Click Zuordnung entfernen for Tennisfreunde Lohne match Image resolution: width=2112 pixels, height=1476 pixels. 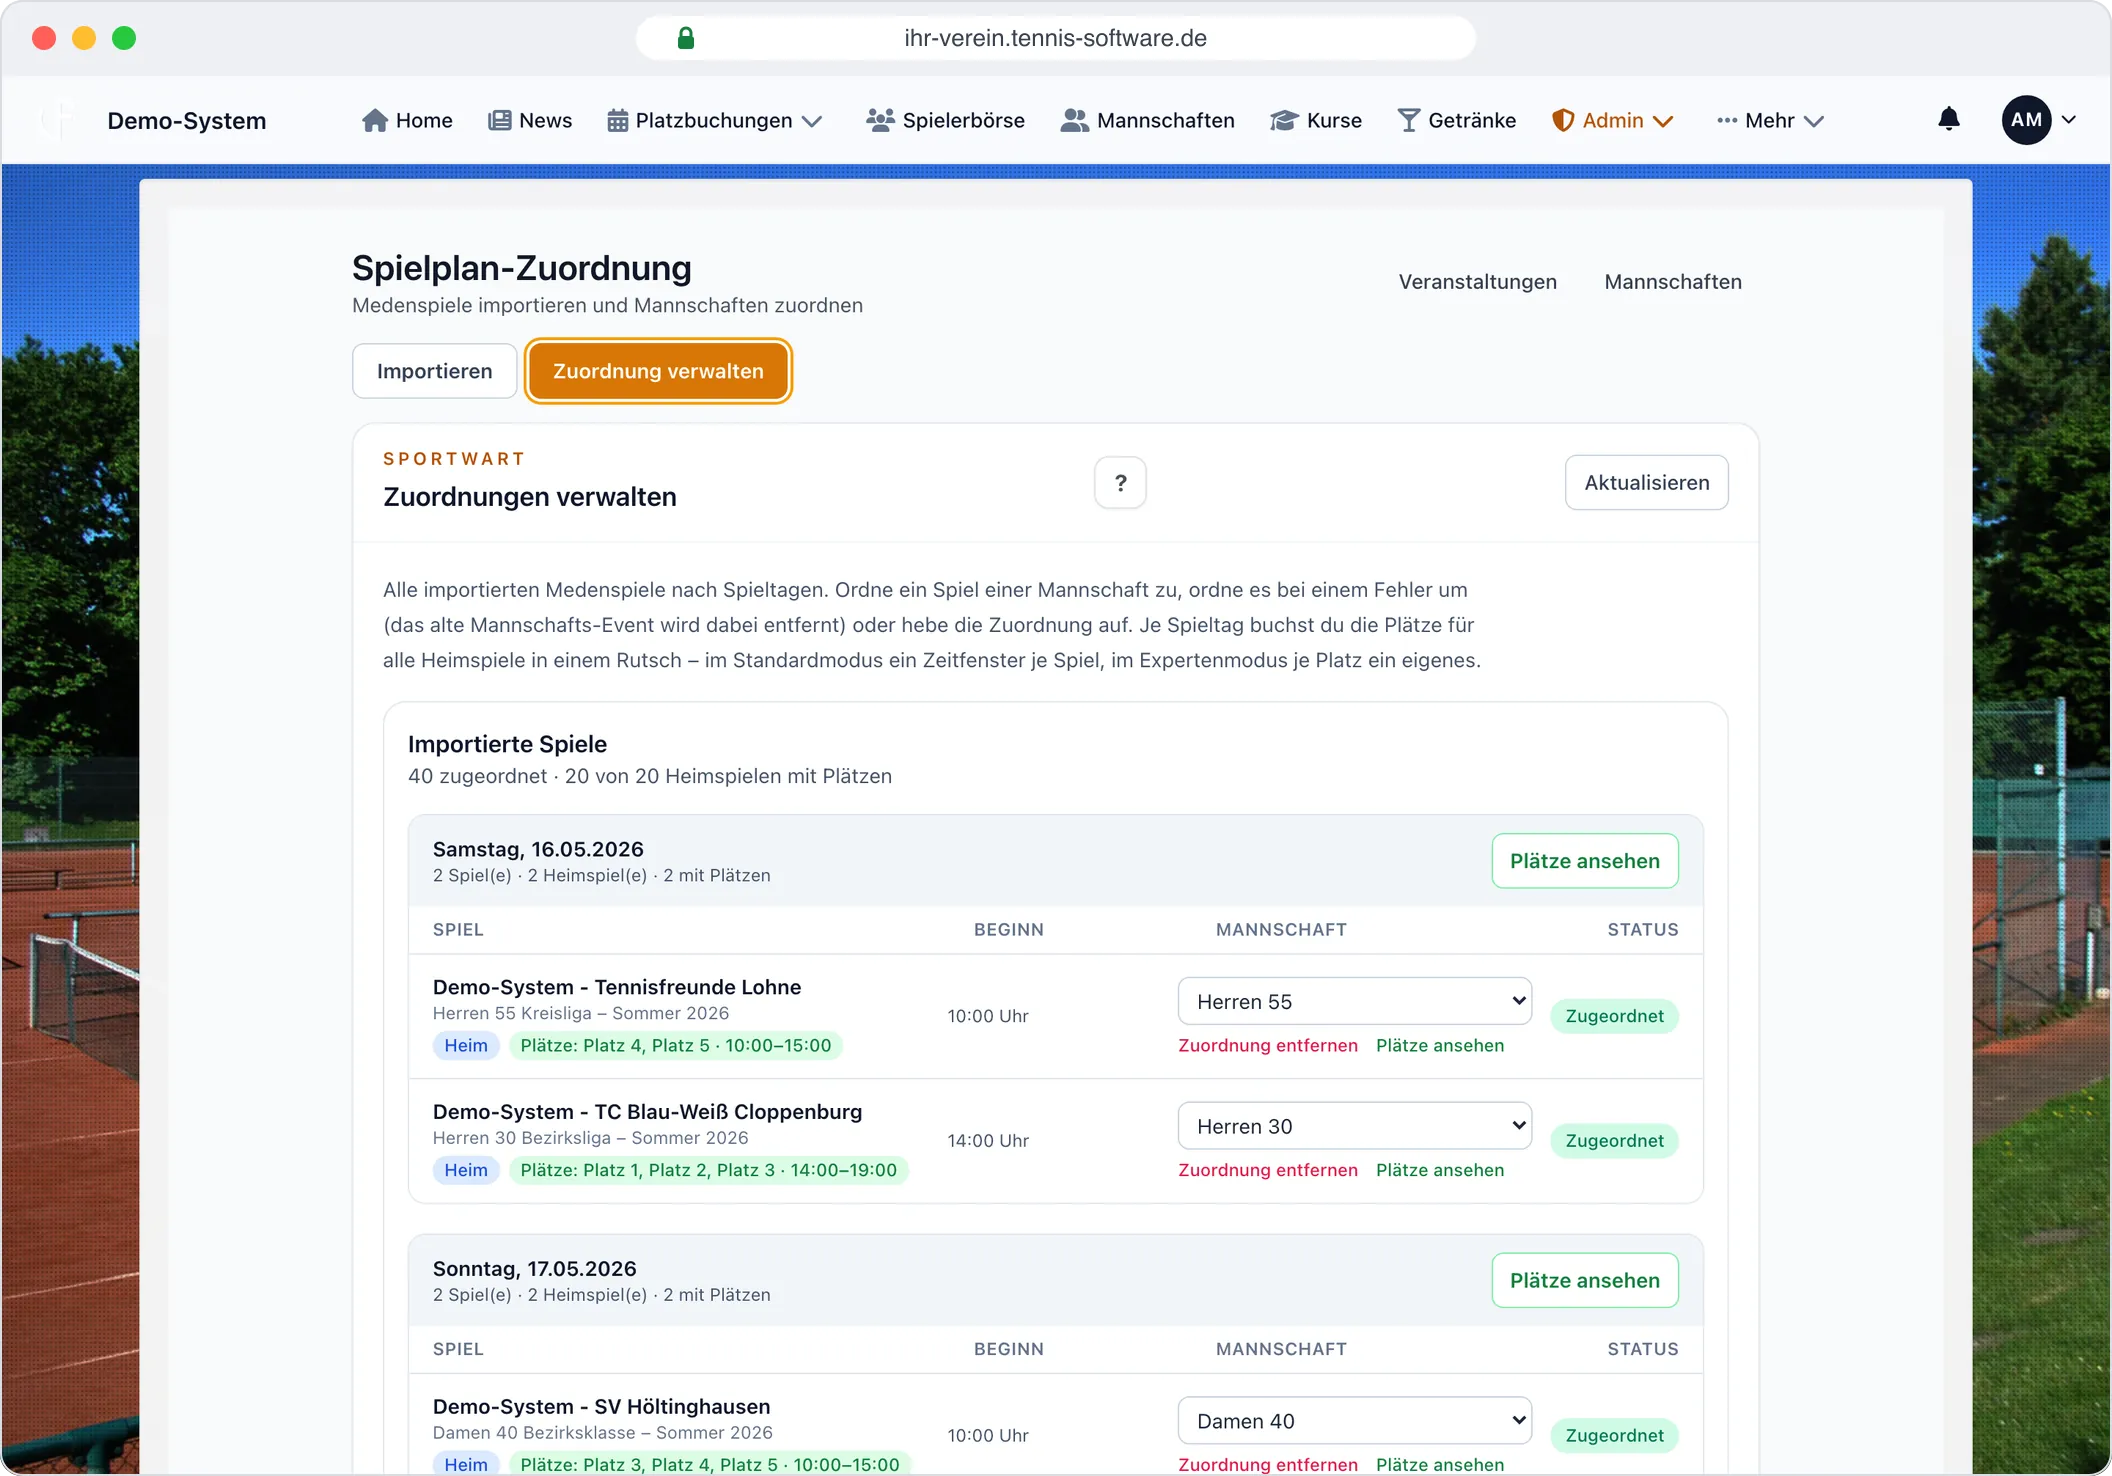pyautogui.click(x=1268, y=1046)
